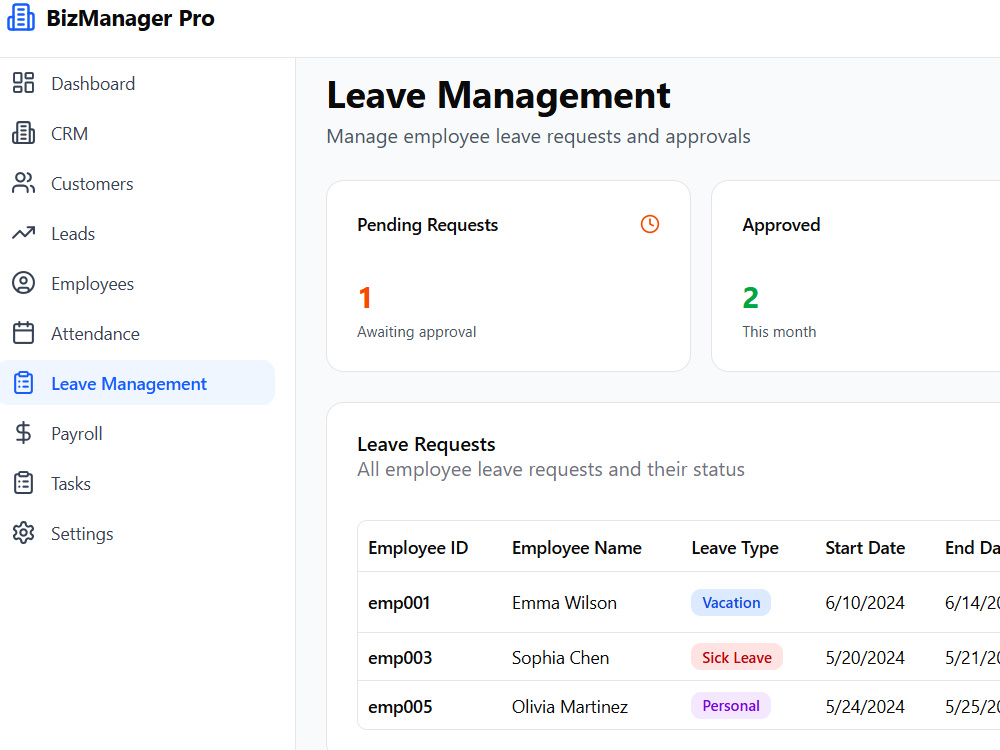Select Attendance in the sidebar

137,333
